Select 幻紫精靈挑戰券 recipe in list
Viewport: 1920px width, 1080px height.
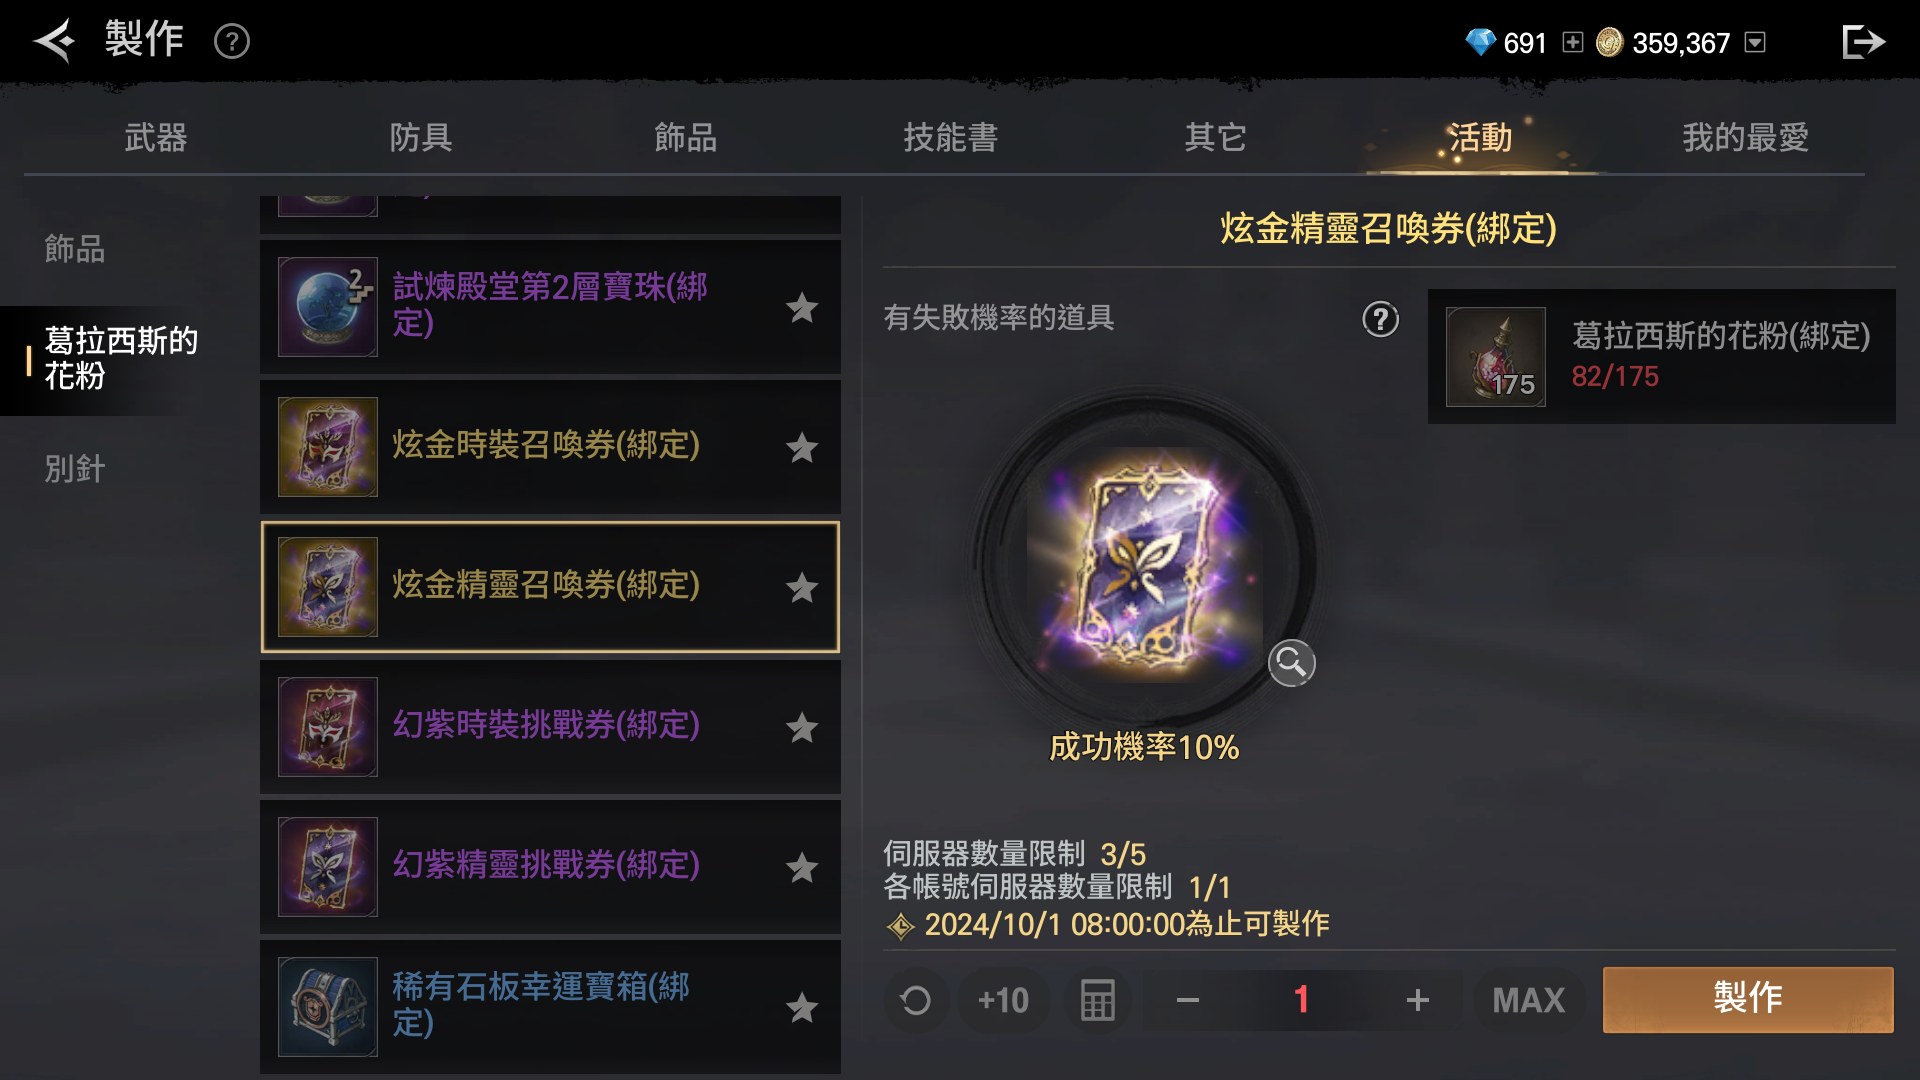coord(550,867)
